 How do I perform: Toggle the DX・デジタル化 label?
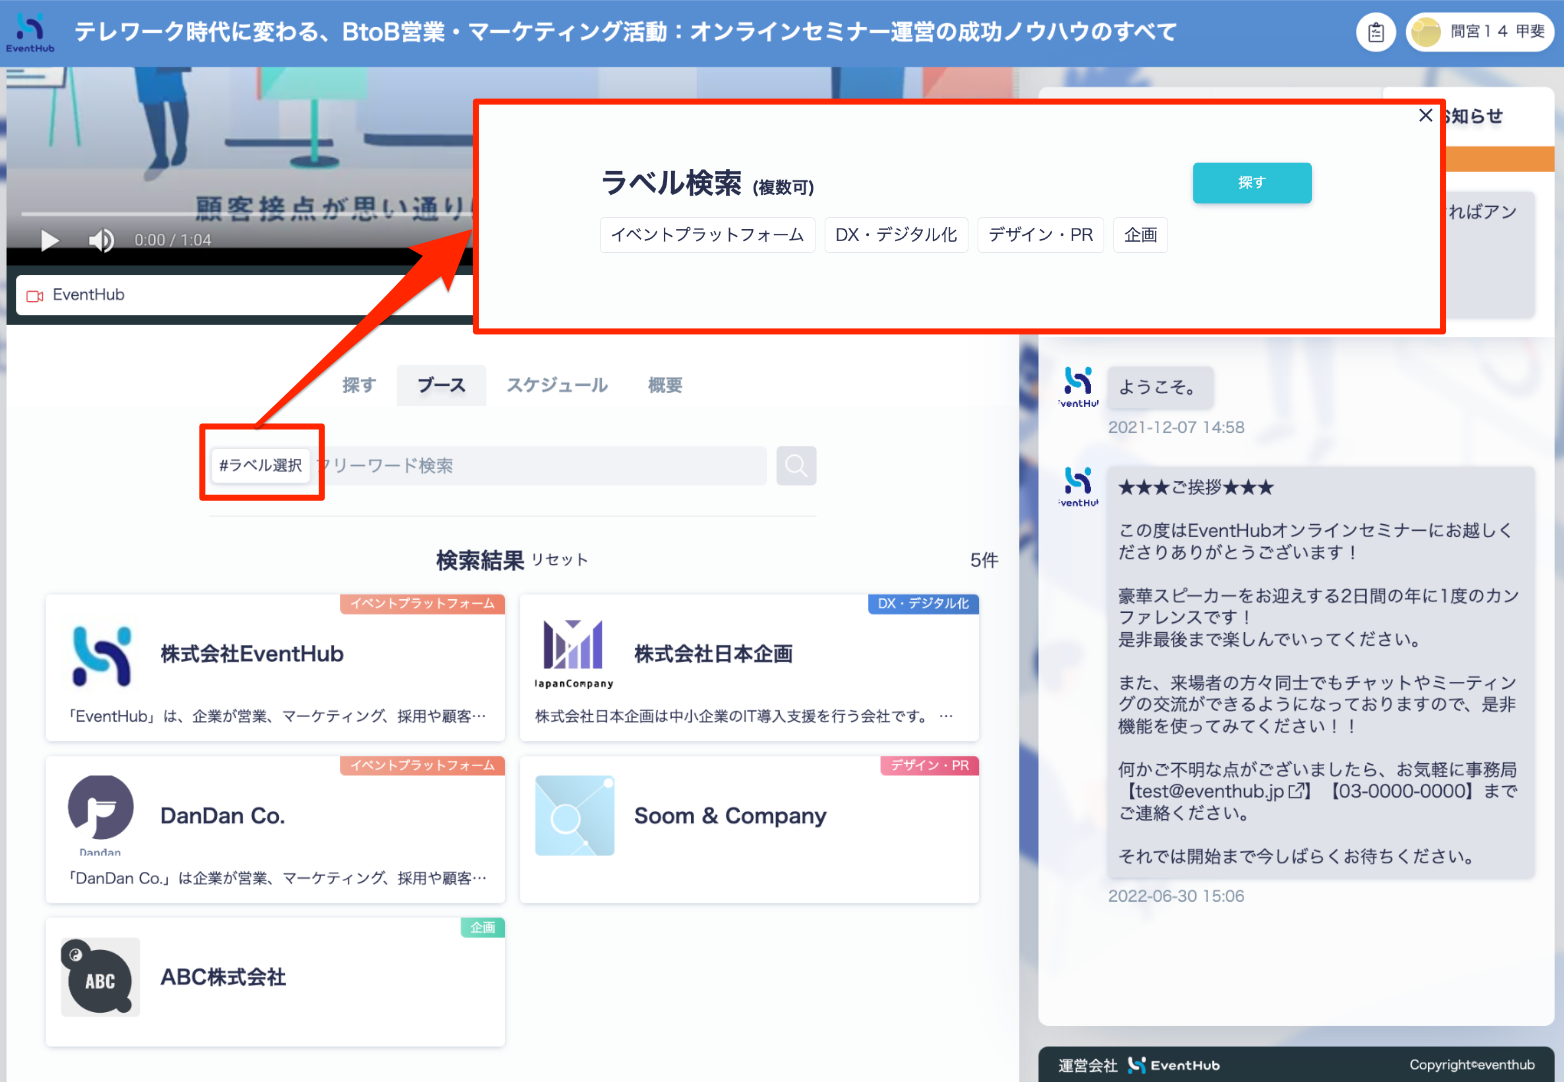(x=896, y=235)
